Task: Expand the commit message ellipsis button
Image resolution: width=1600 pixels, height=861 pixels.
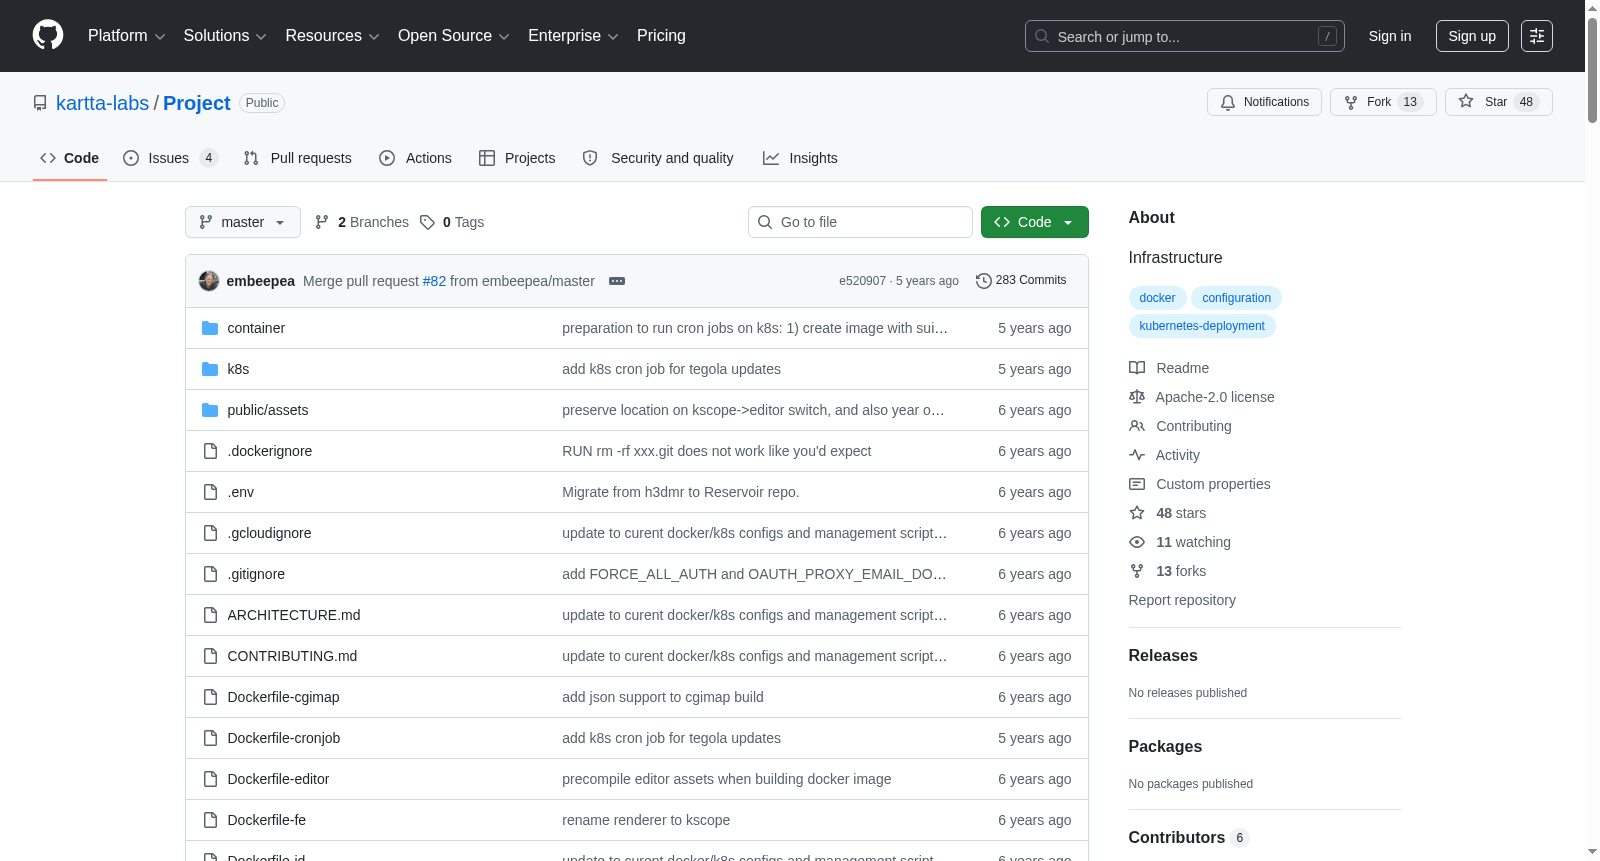Action: point(617,281)
